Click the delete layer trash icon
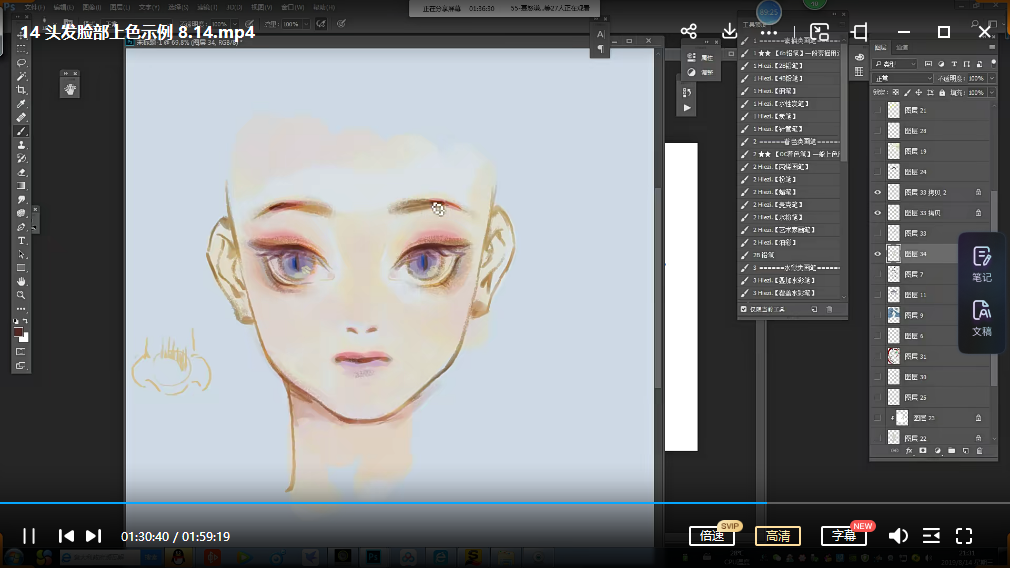This screenshot has height=568, width=1010. (980, 451)
